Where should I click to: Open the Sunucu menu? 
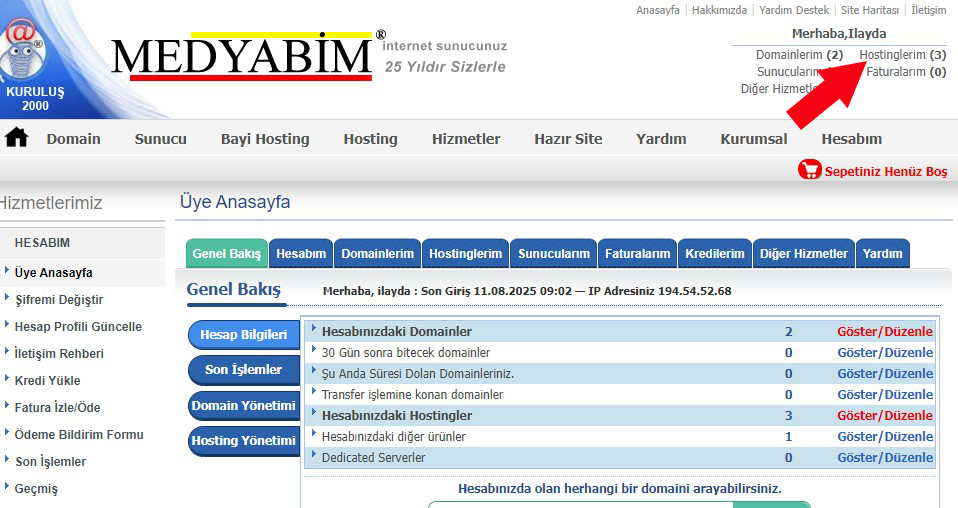[x=161, y=139]
